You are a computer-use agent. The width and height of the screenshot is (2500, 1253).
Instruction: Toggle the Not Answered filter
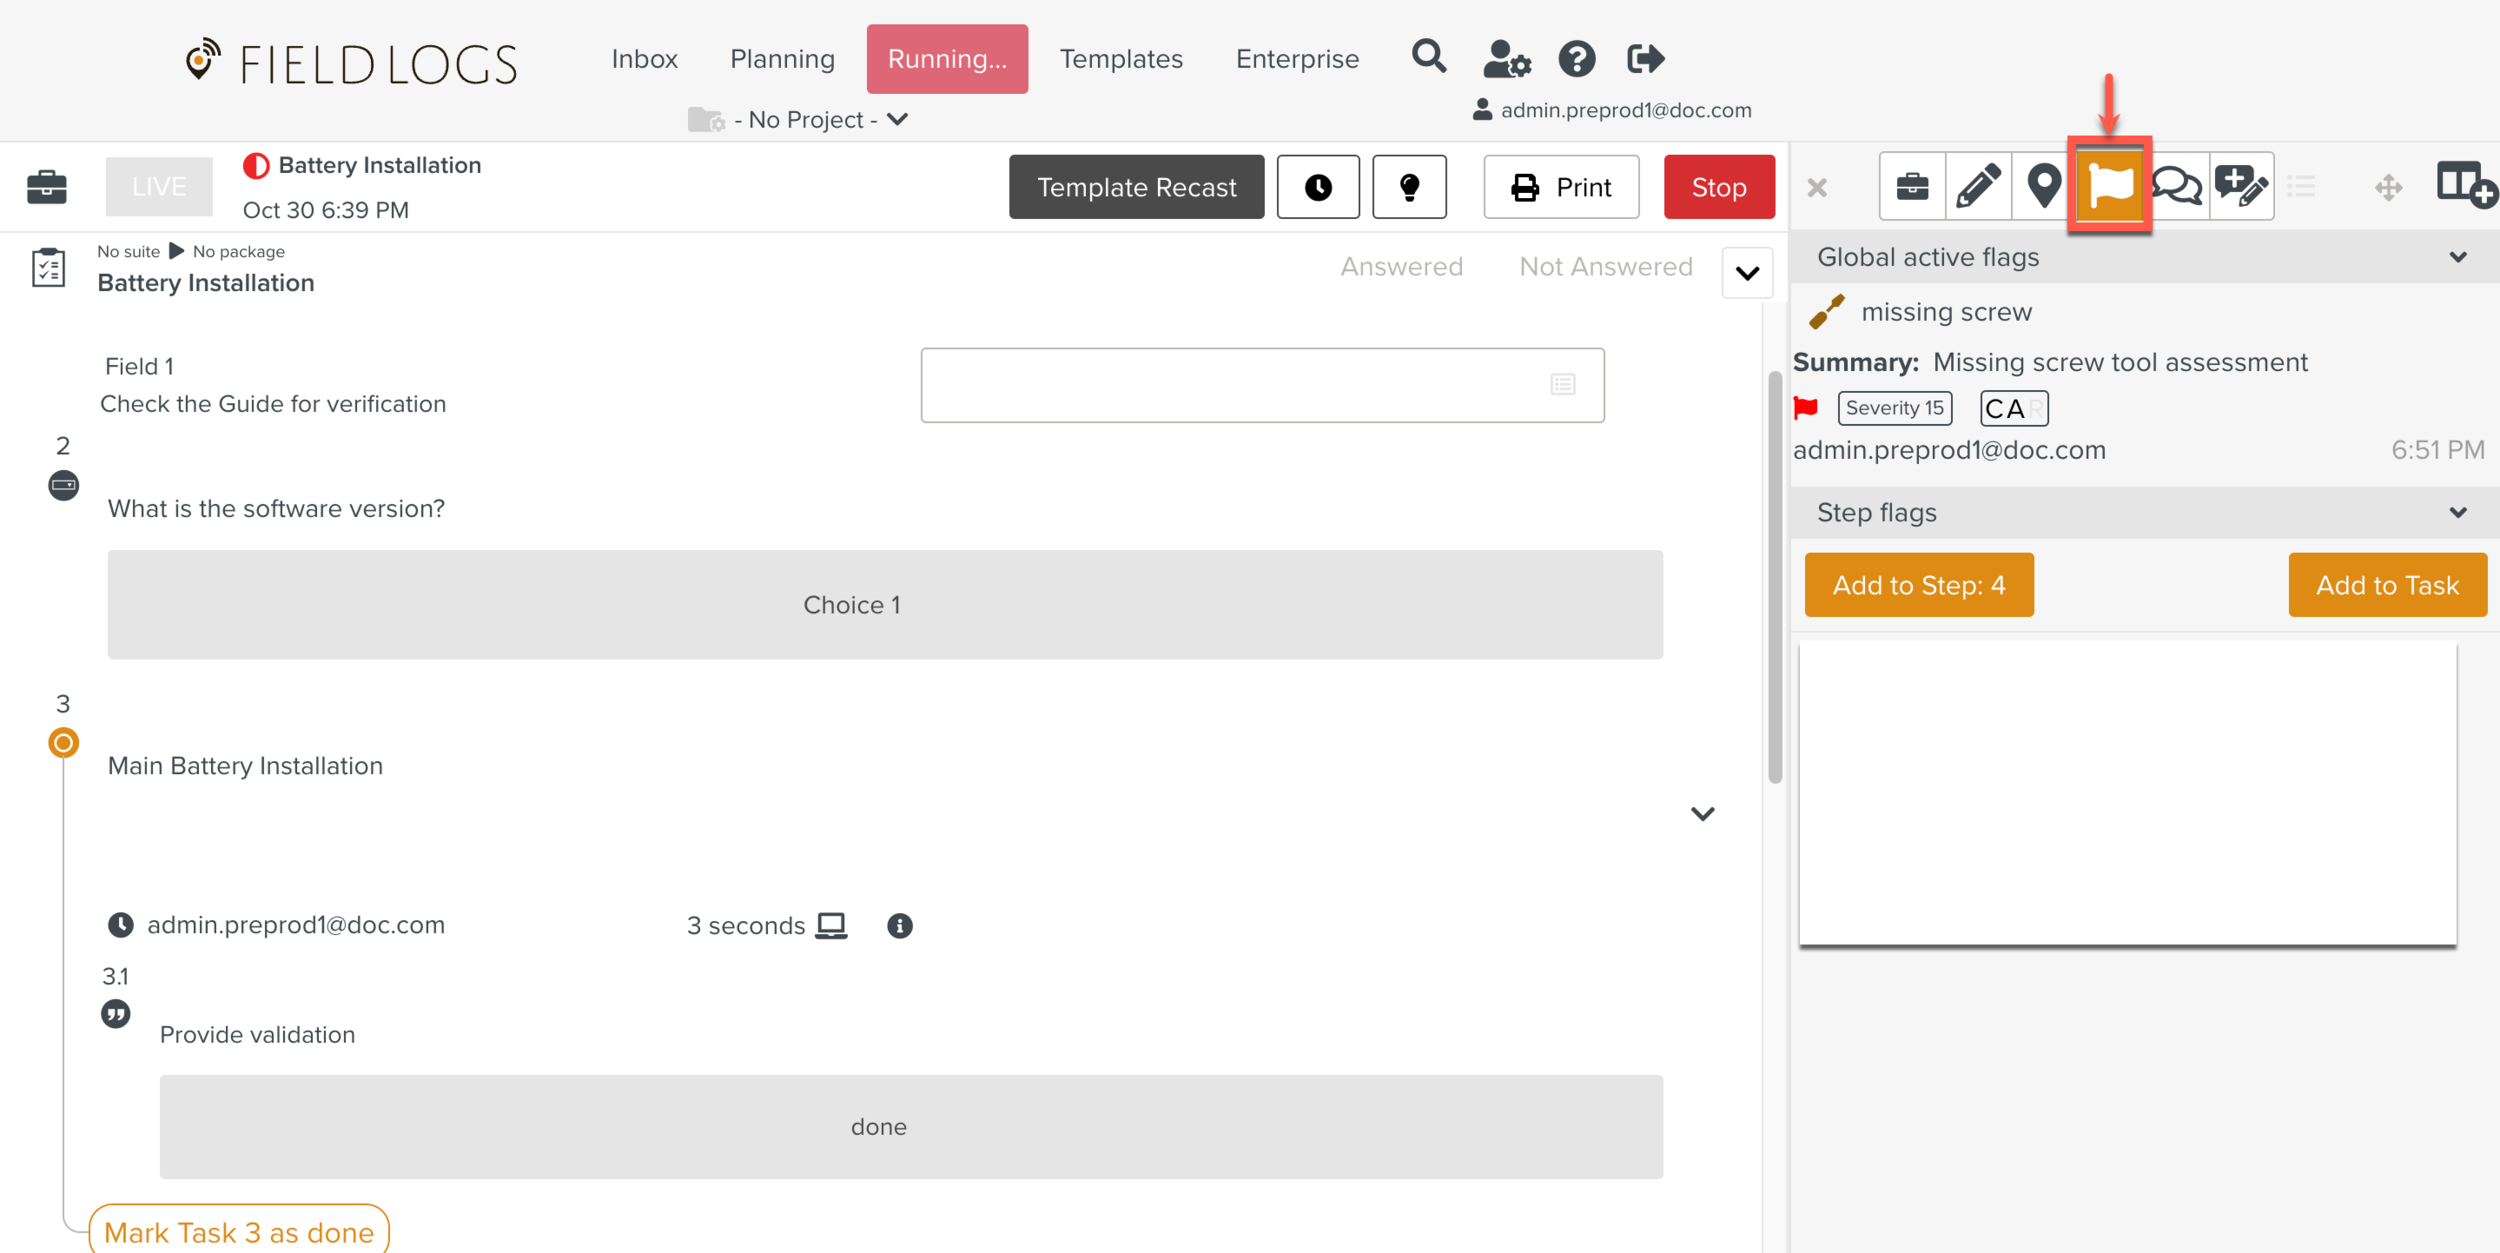(x=1605, y=267)
